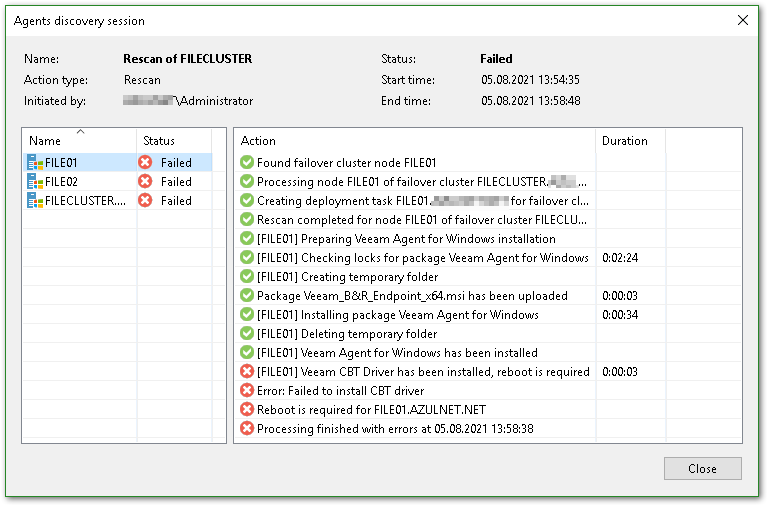The width and height of the screenshot is (768, 506).
Task: Click the error icon for 'Reboot is required' row
Action: 247,410
